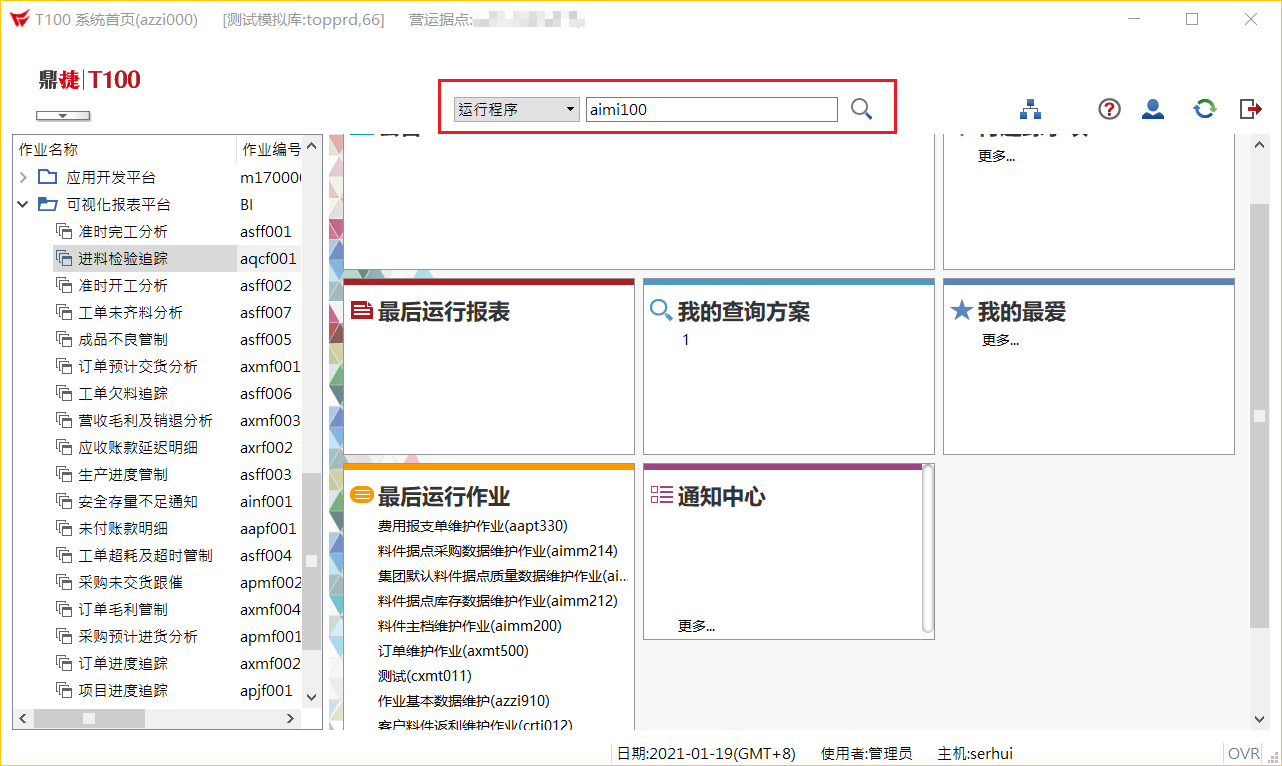Click inside the aimi100 search input field

[x=711, y=109]
